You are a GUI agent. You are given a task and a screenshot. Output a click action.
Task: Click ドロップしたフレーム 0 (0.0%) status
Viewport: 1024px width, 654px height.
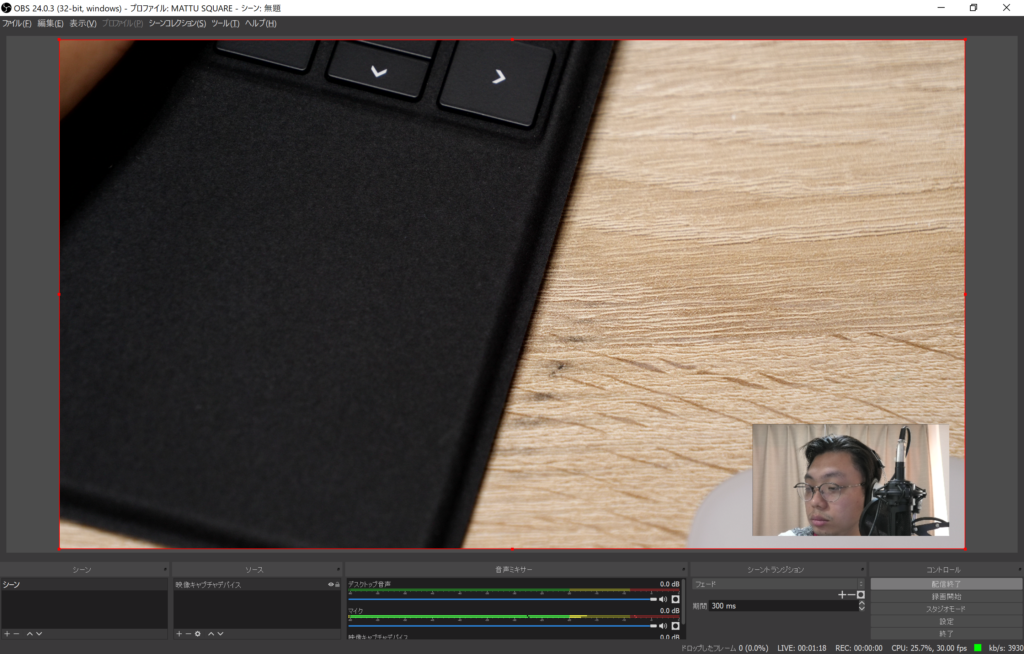tap(724, 648)
